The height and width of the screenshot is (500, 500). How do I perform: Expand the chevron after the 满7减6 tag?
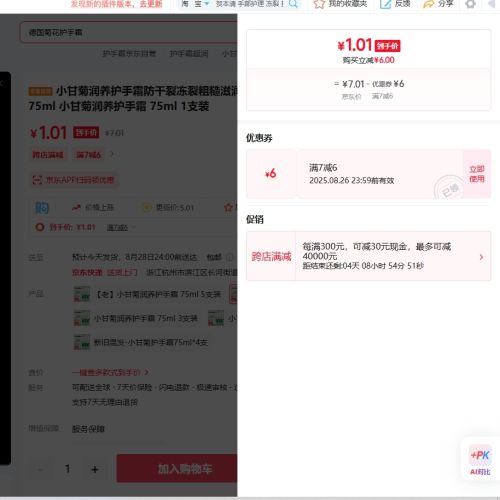(x=112, y=154)
